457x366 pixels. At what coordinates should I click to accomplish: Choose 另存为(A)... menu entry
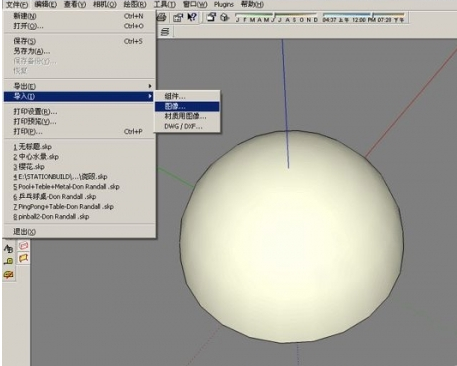[79, 51]
